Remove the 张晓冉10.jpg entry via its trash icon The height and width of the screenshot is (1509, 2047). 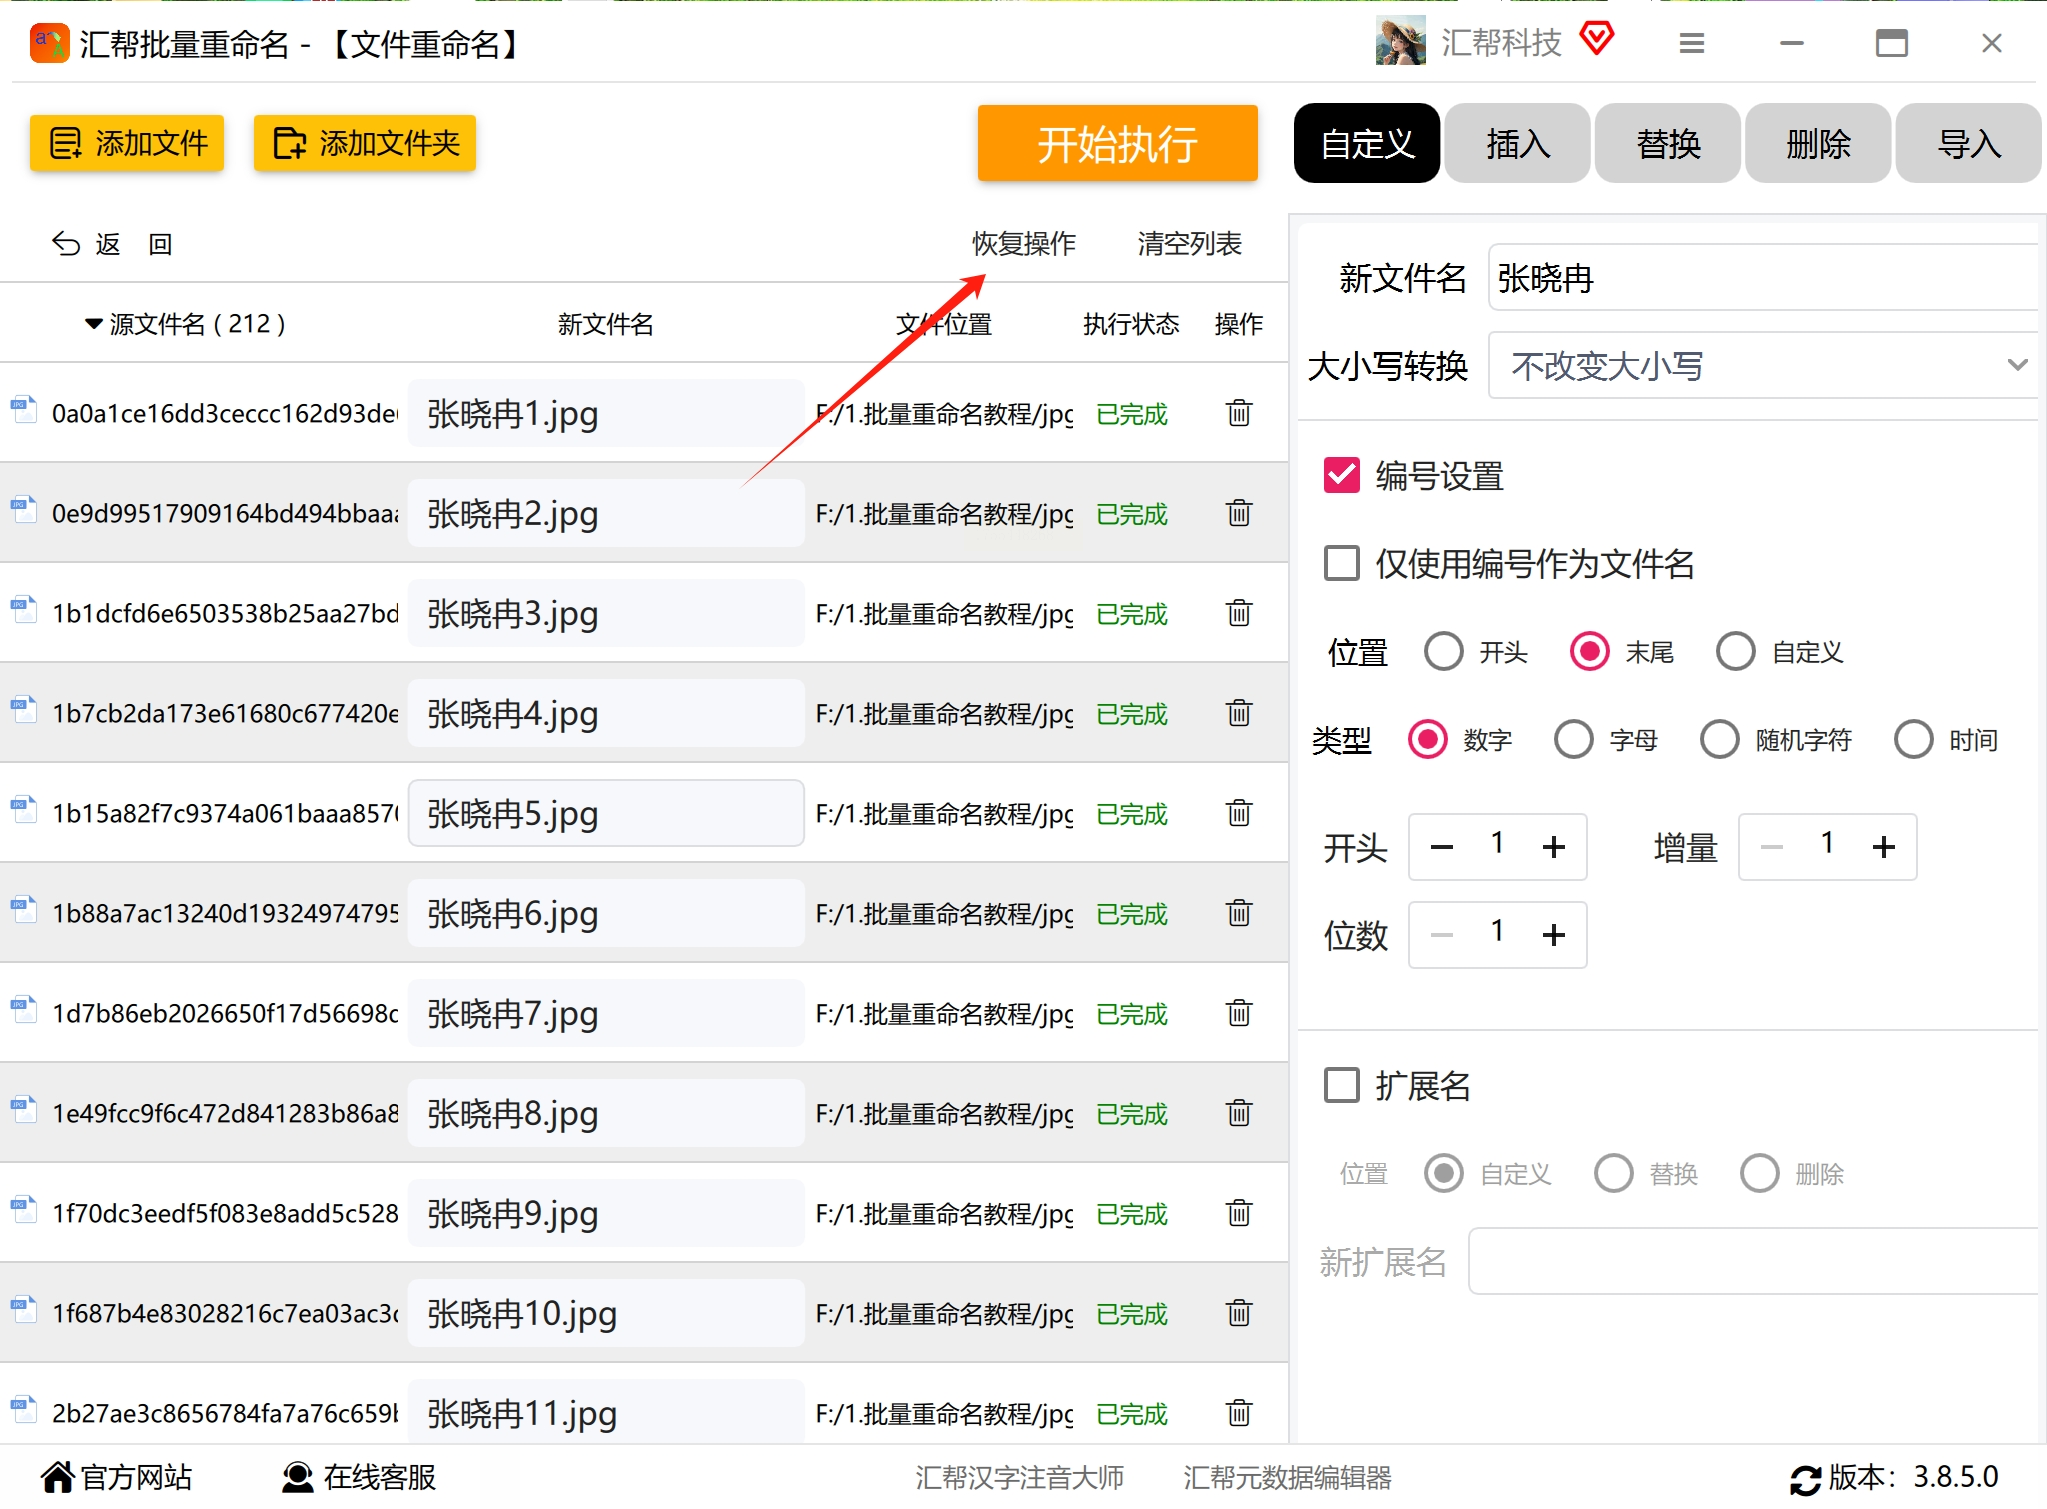coord(1238,1313)
